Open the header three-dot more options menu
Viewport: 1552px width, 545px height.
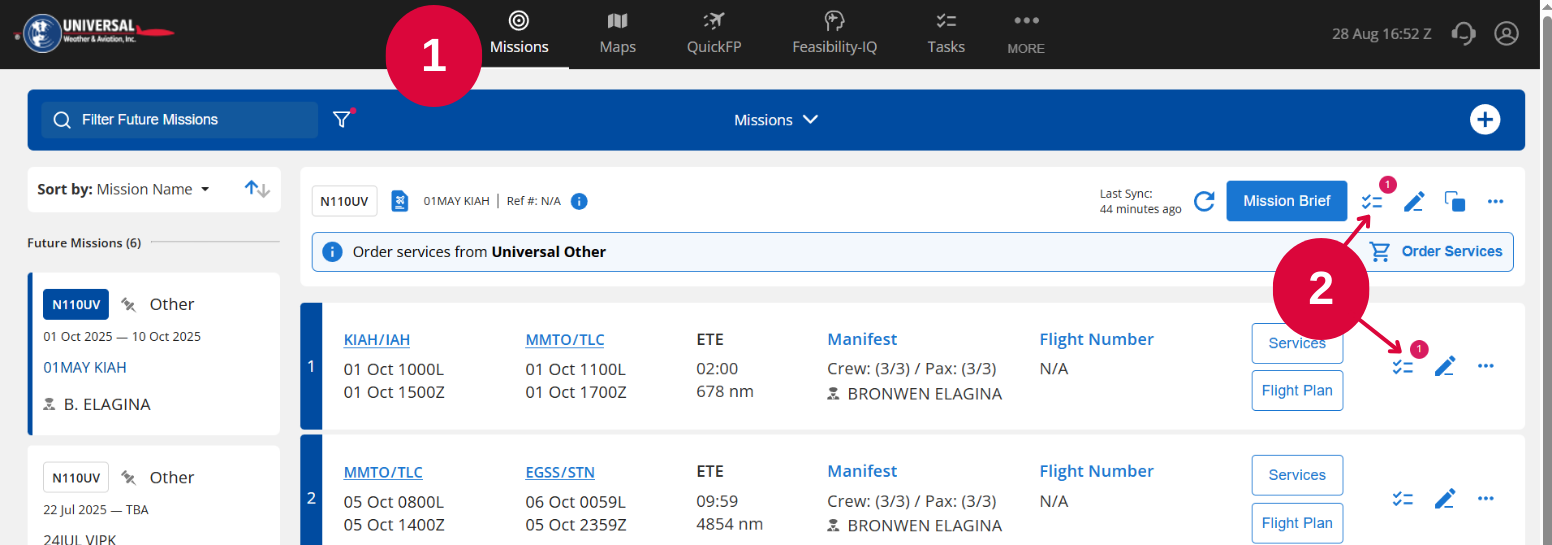tap(1495, 201)
